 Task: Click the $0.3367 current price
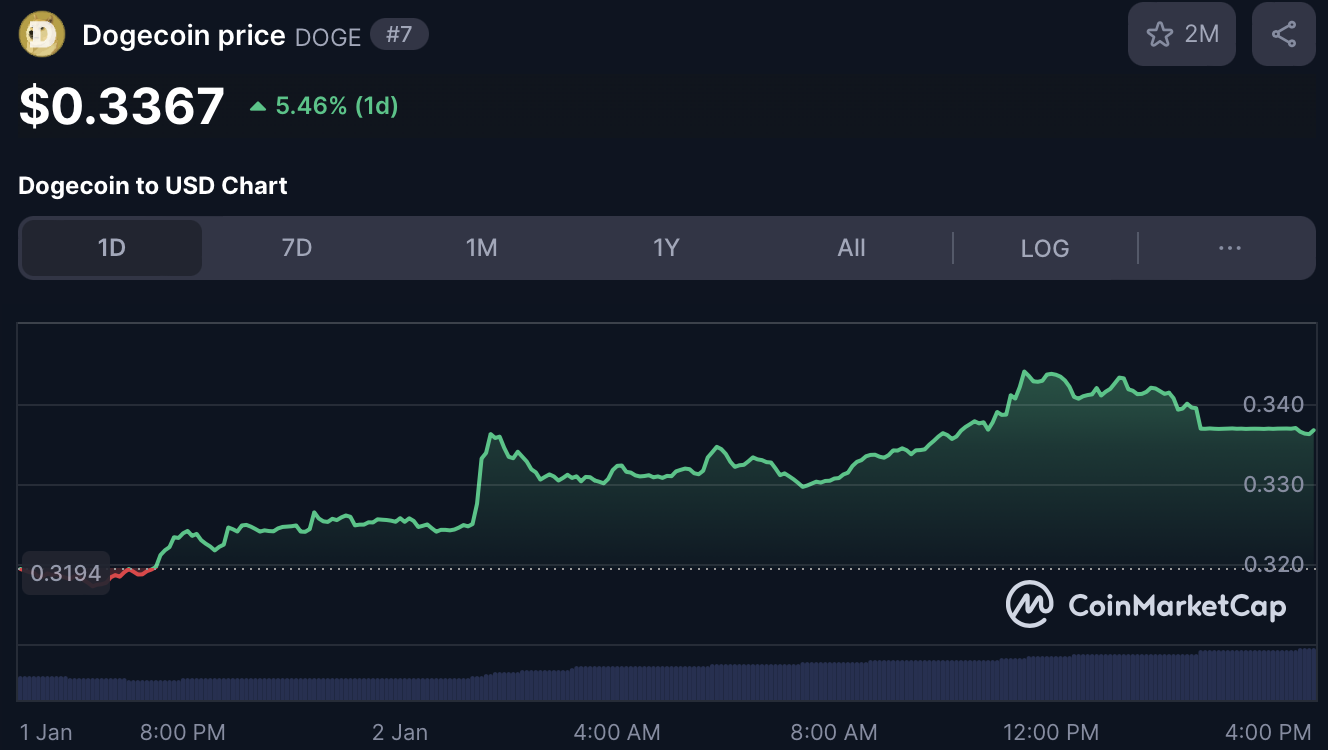tap(122, 106)
